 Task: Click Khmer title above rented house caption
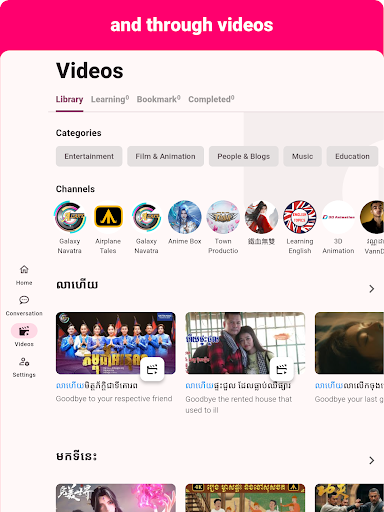coord(238,386)
